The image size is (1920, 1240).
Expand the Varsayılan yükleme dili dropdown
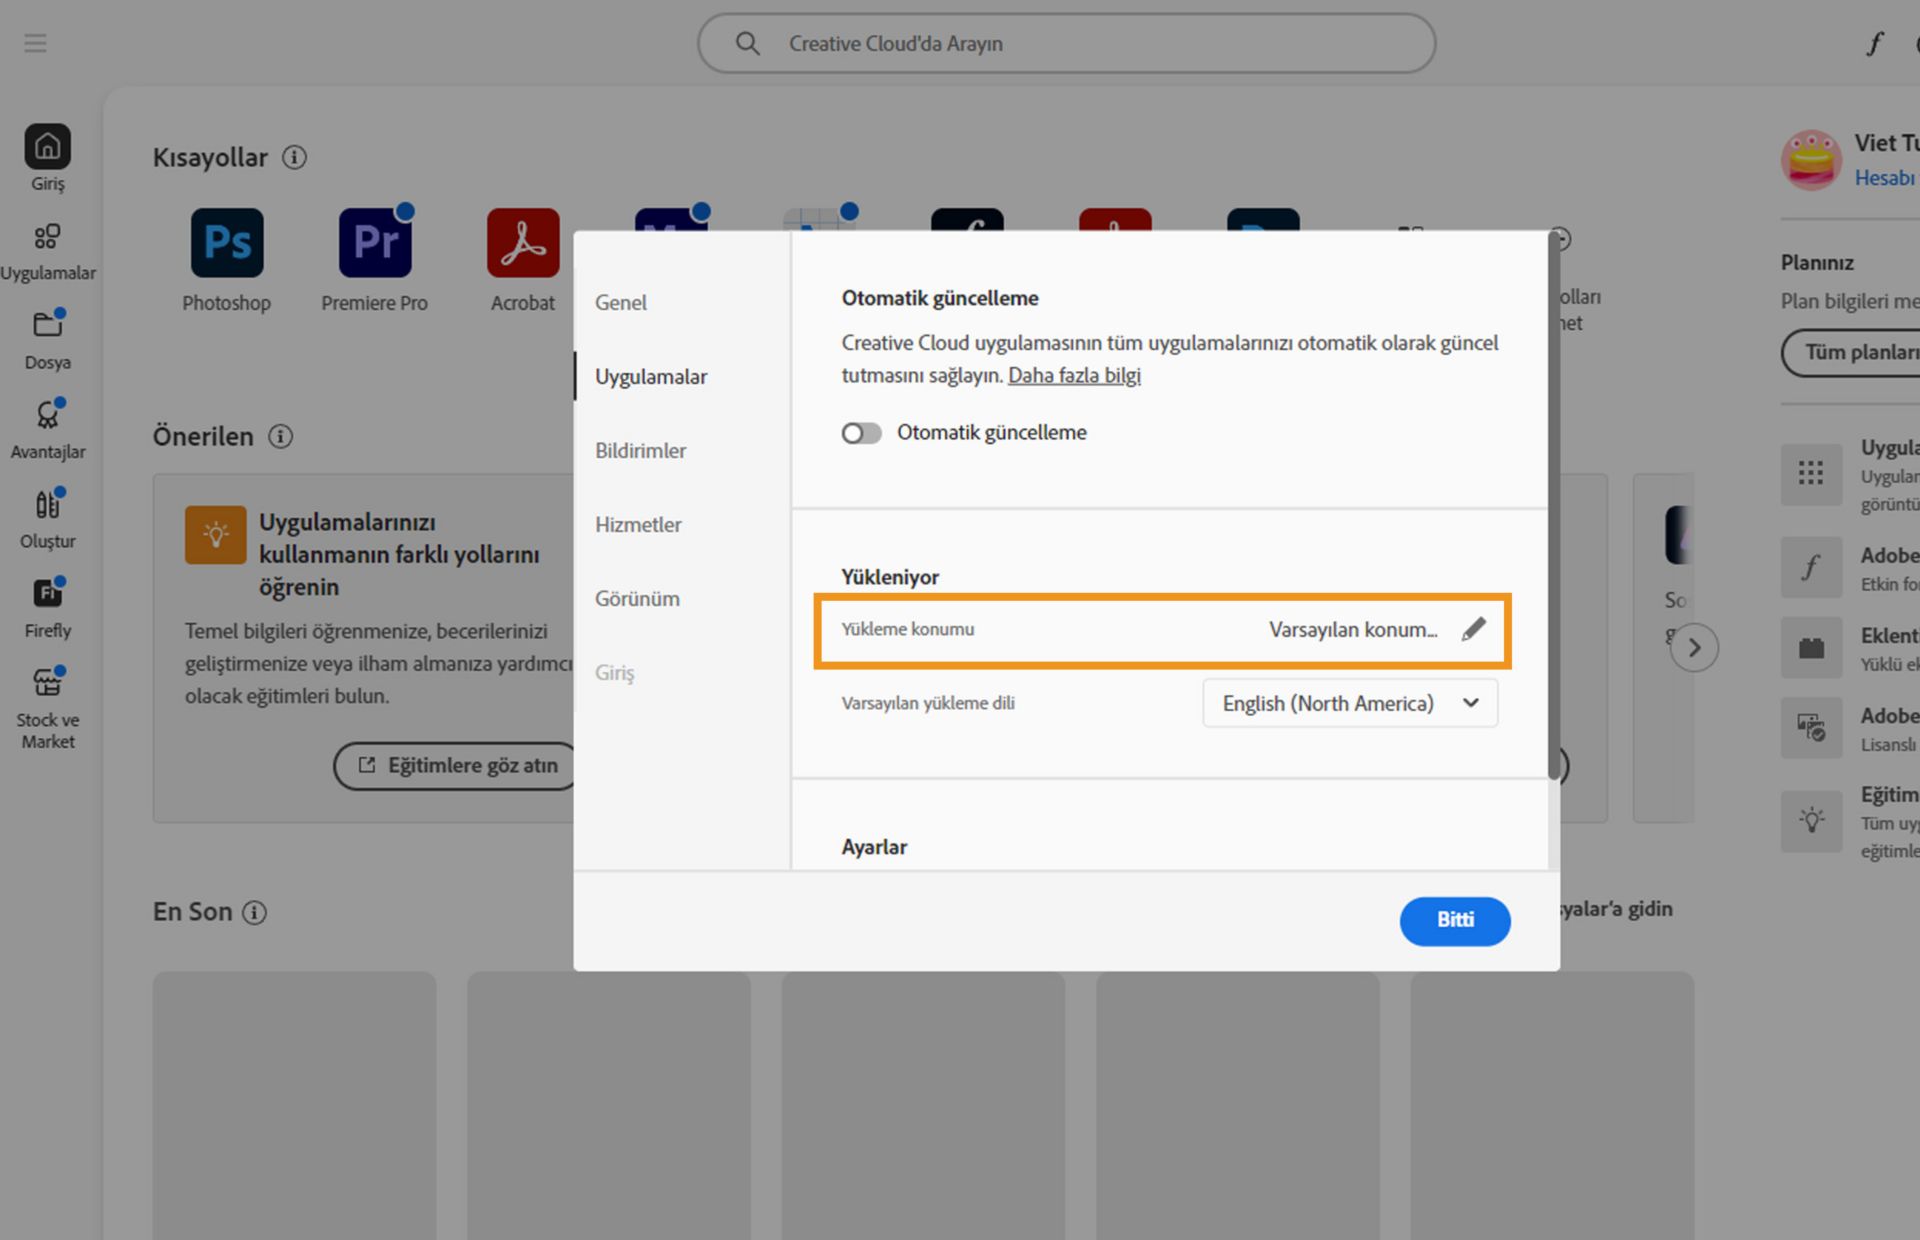(x=1350, y=703)
